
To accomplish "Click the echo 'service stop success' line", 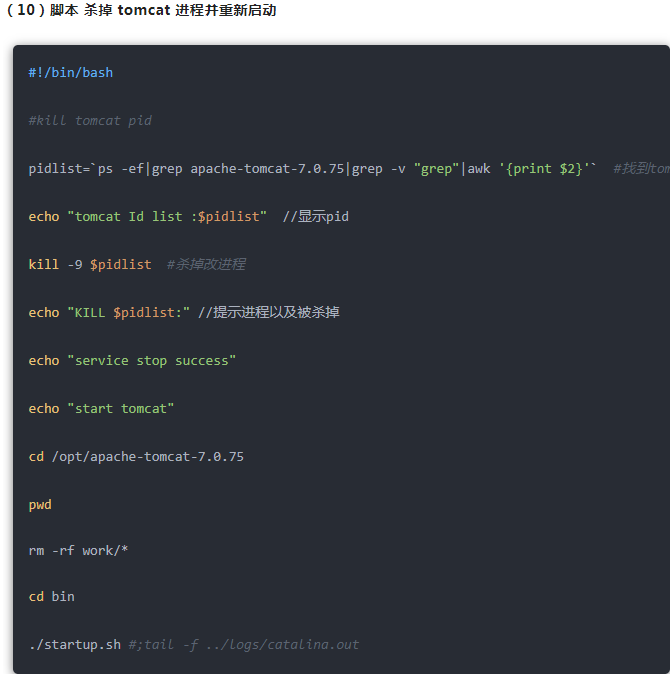I will pos(132,360).
